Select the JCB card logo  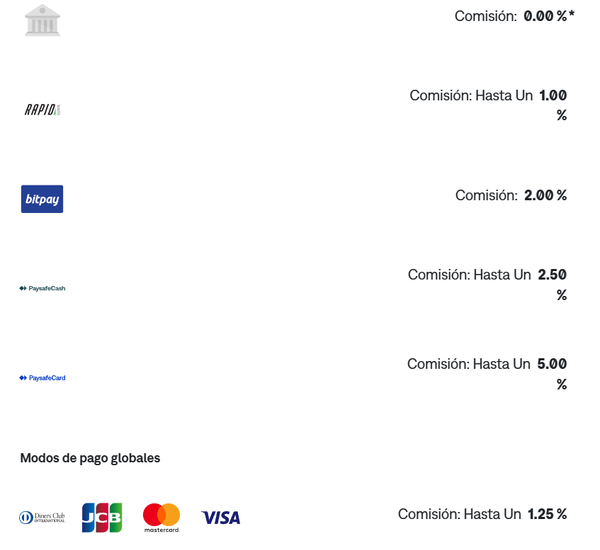coord(102,517)
